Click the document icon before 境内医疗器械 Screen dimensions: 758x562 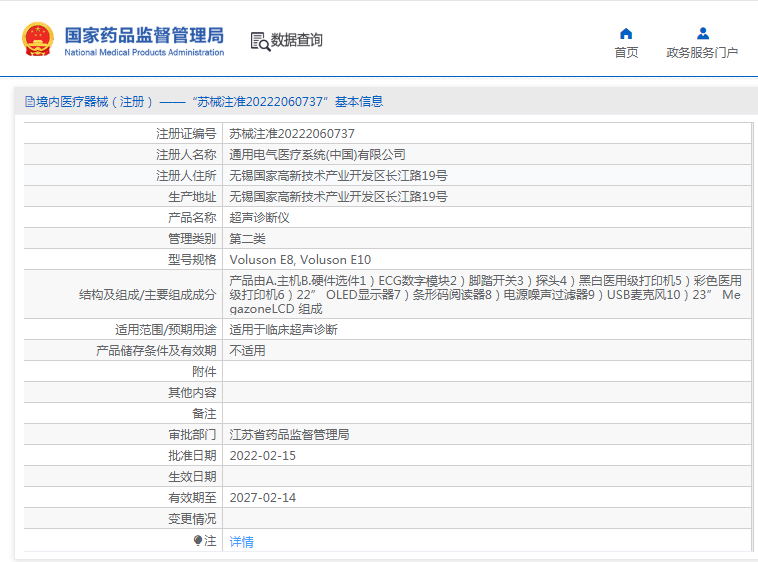(x=29, y=101)
